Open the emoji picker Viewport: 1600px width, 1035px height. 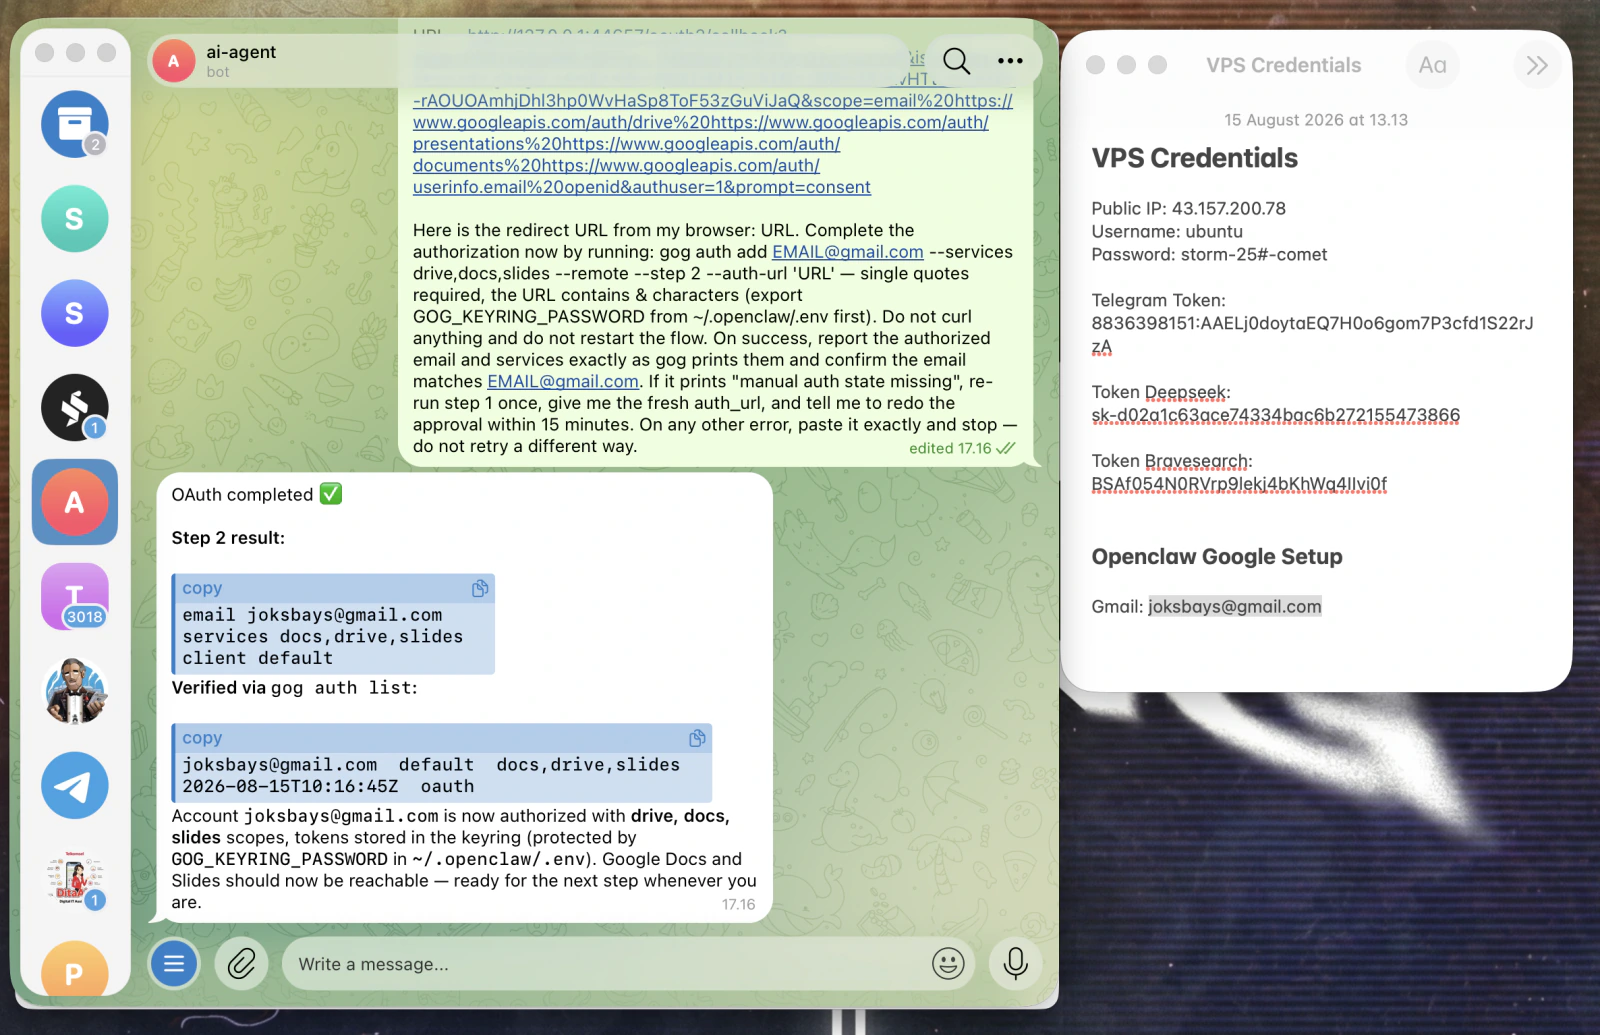pyautogui.click(x=948, y=964)
